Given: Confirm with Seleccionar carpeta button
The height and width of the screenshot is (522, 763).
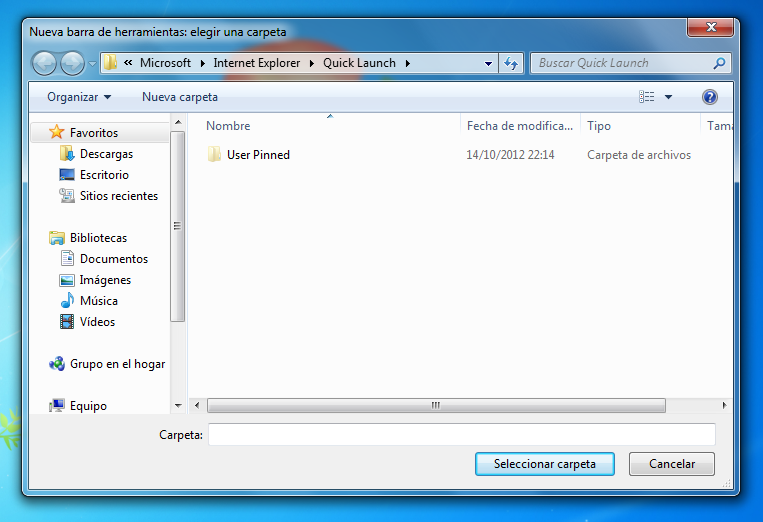Looking at the screenshot, I should 545,464.
